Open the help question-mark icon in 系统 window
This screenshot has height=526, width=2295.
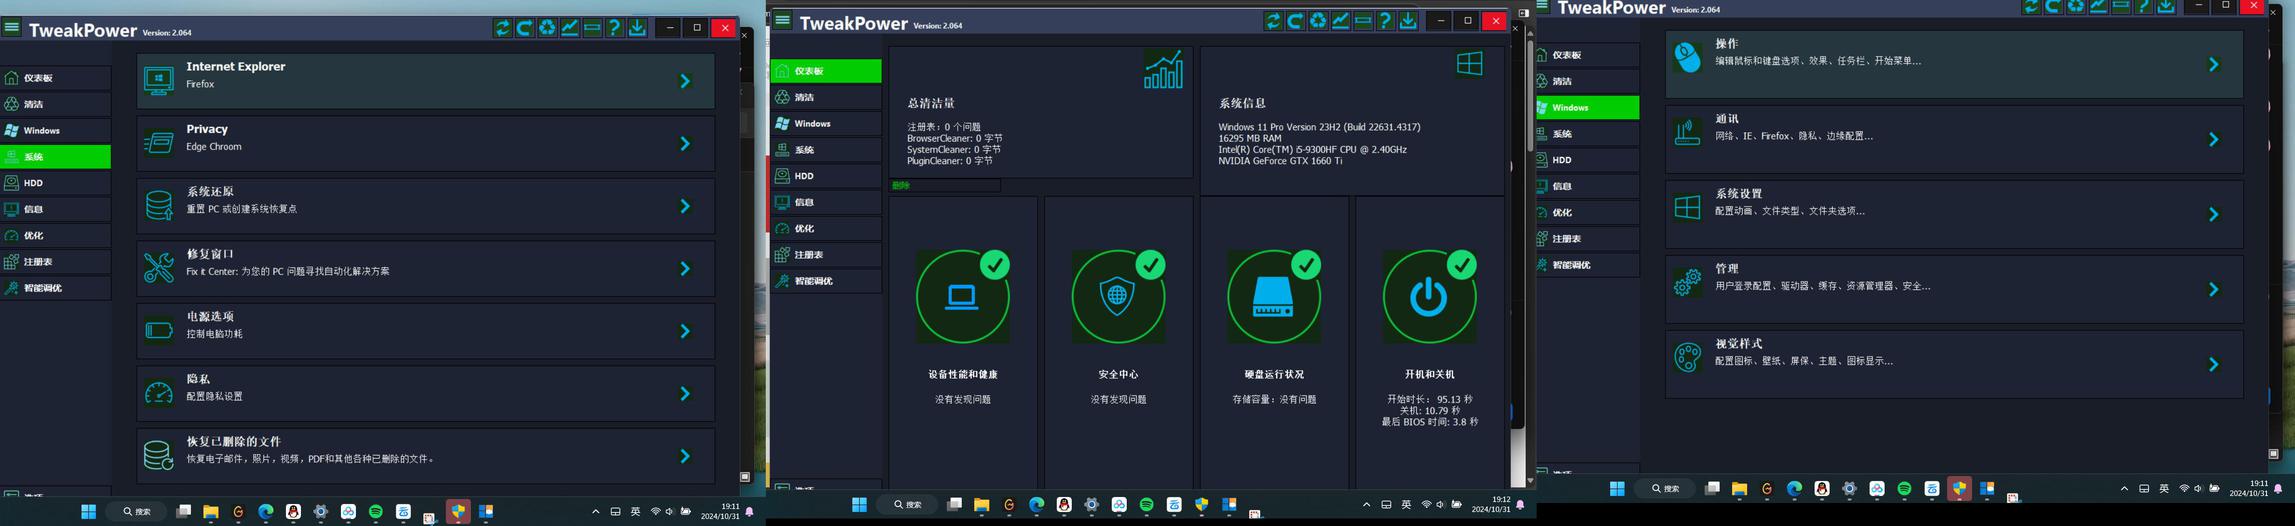pyautogui.click(x=615, y=28)
